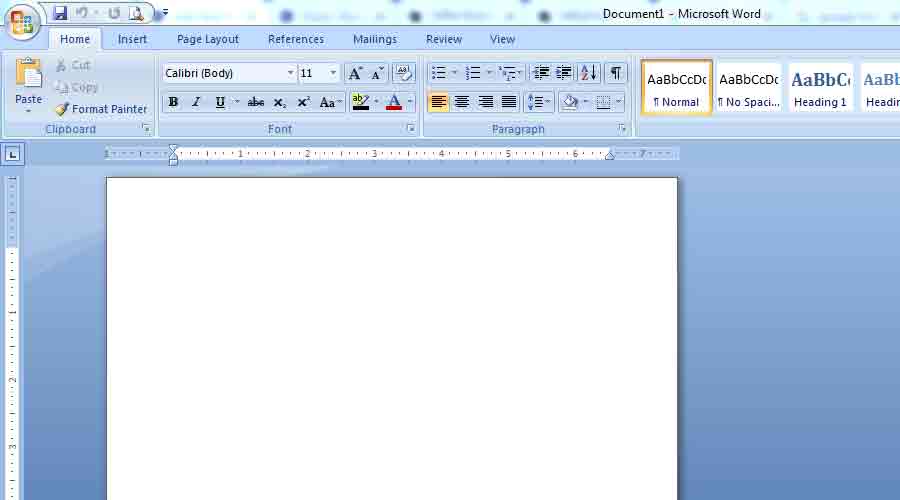Image resolution: width=900 pixels, height=500 pixels.
Task: Apply red font color
Action: tap(394, 102)
